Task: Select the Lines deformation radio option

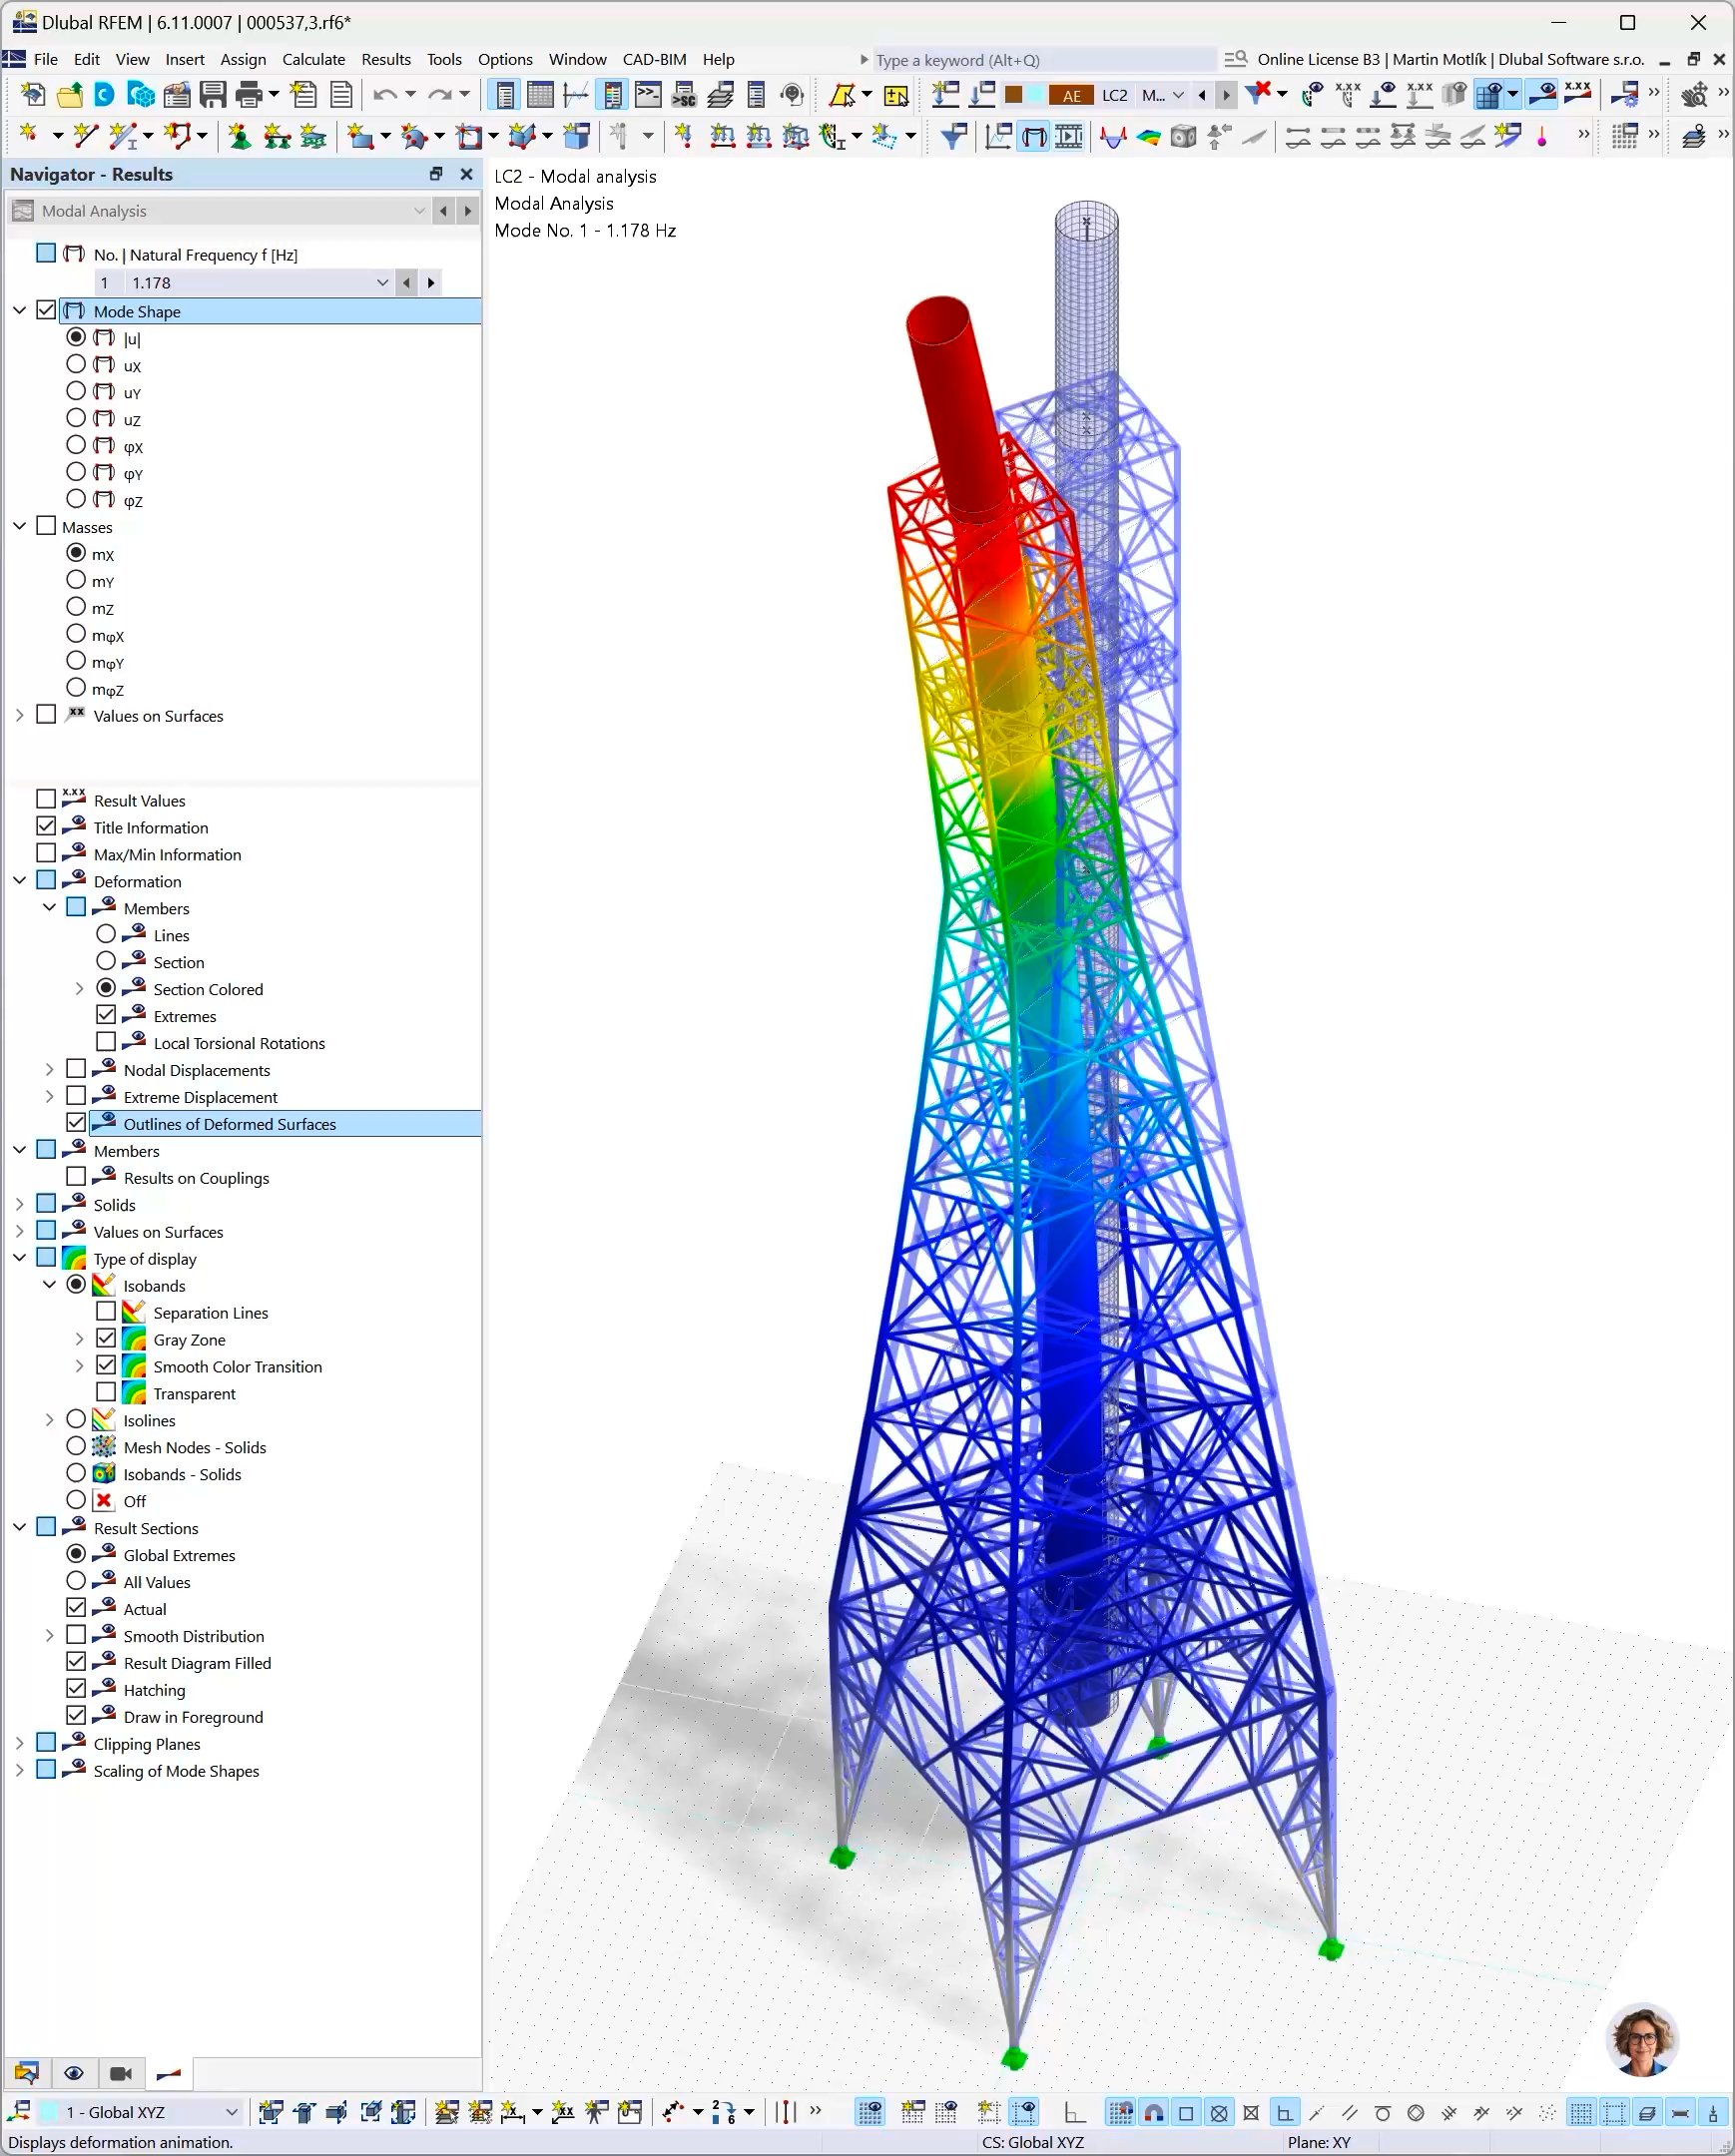Action: [x=106, y=934]
